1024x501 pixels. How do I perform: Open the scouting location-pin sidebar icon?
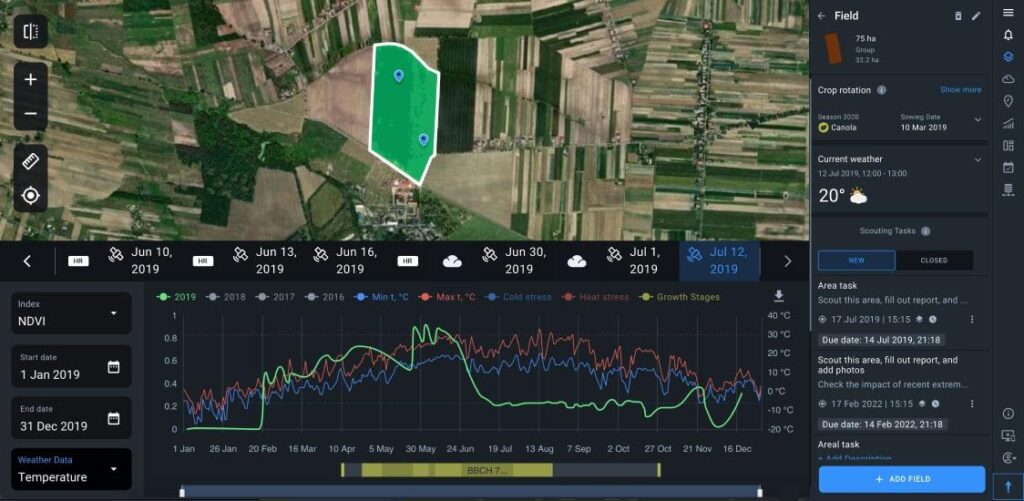(x=1008, y=101)
